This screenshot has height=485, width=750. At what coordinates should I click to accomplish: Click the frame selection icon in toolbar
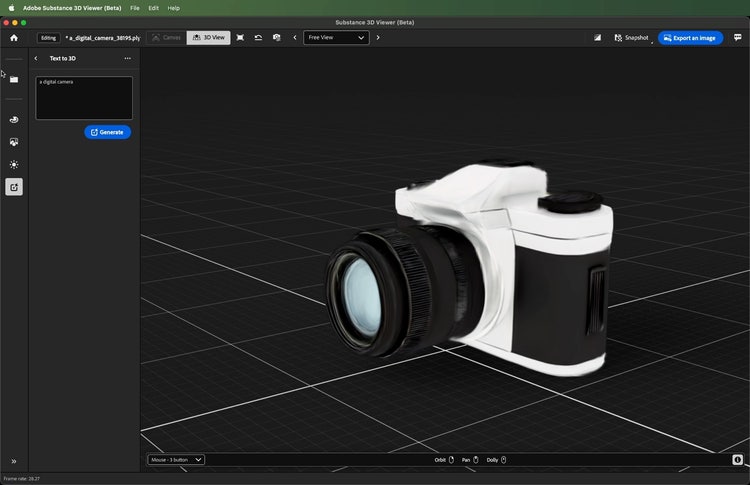click(240, 37)
